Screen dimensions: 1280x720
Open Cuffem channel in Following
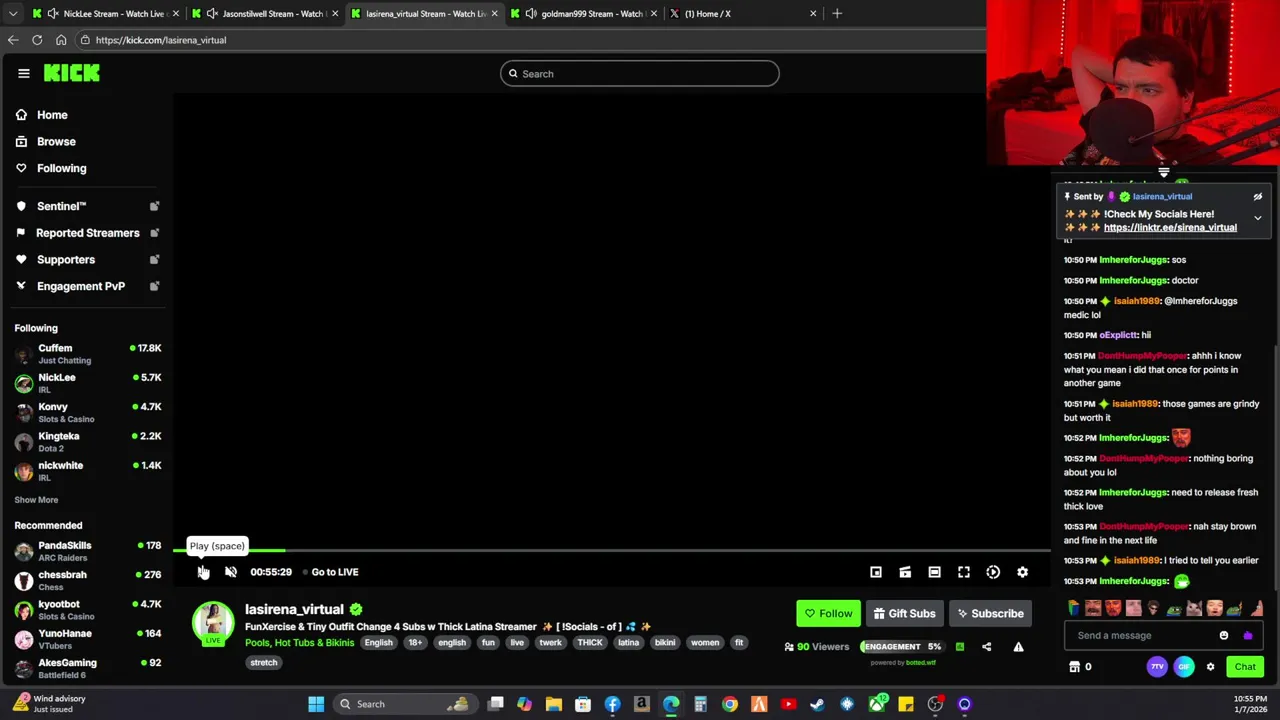pyautogui.click(x=88, y=354)
